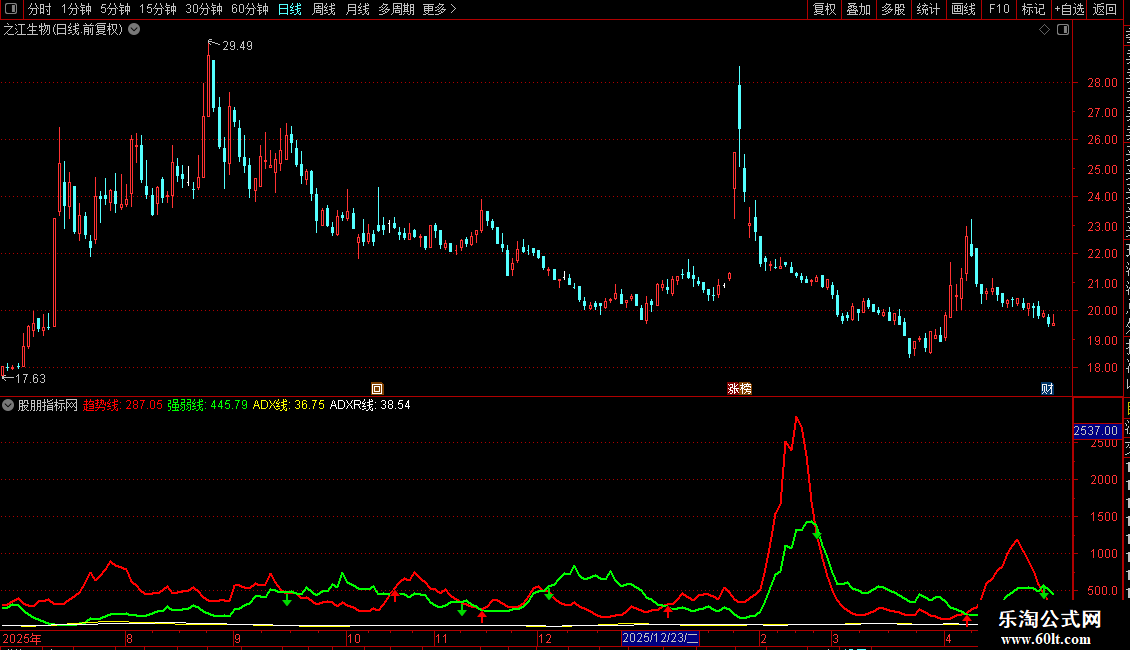Click the 叠加 overlay button

coord(858,9)
